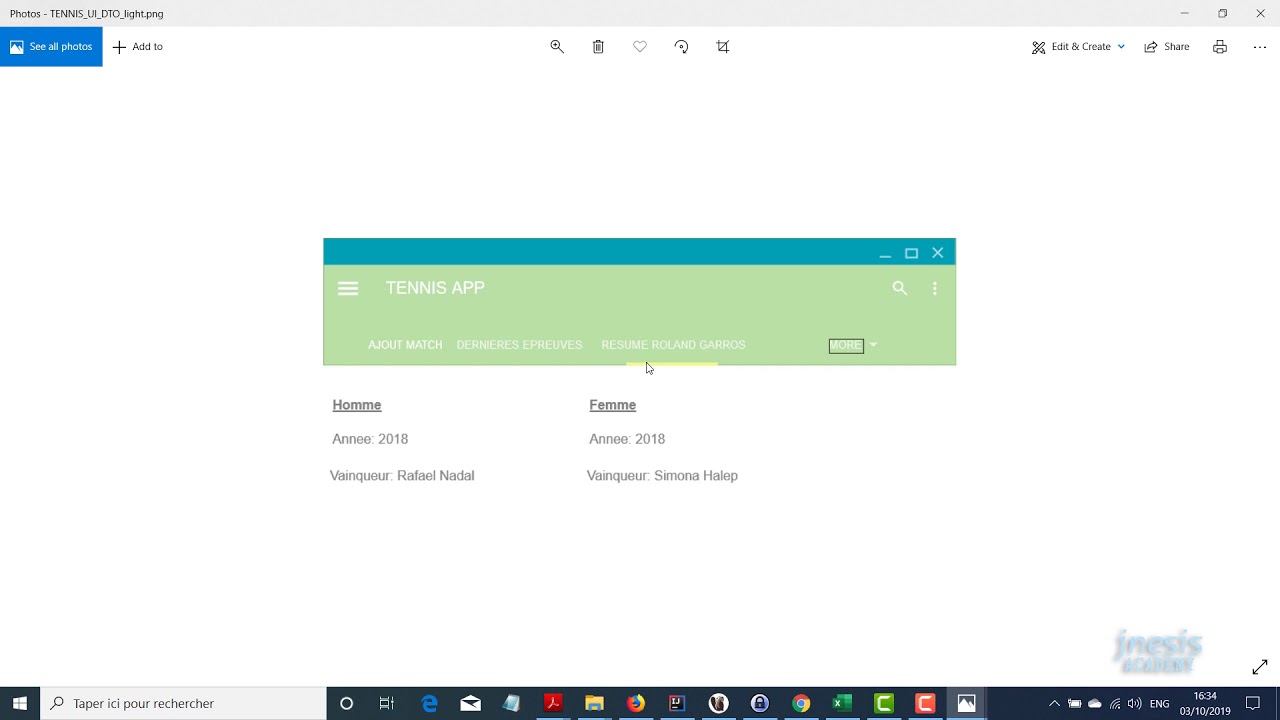Click the Photos app taskbar icon
This screenshot has height=720, width=1280.
[x=966, y=704]
